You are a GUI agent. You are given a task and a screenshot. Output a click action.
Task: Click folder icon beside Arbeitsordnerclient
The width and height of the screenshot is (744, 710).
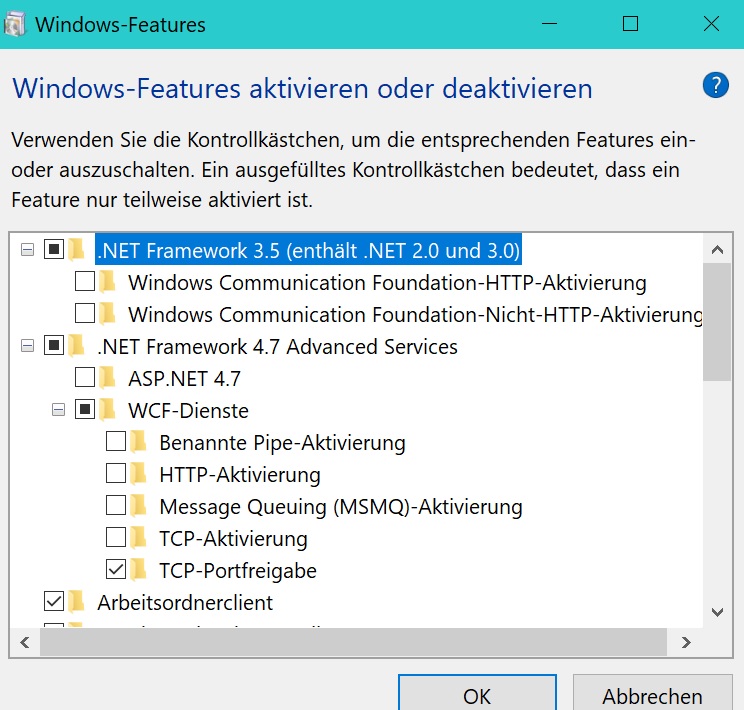point(77,602)
